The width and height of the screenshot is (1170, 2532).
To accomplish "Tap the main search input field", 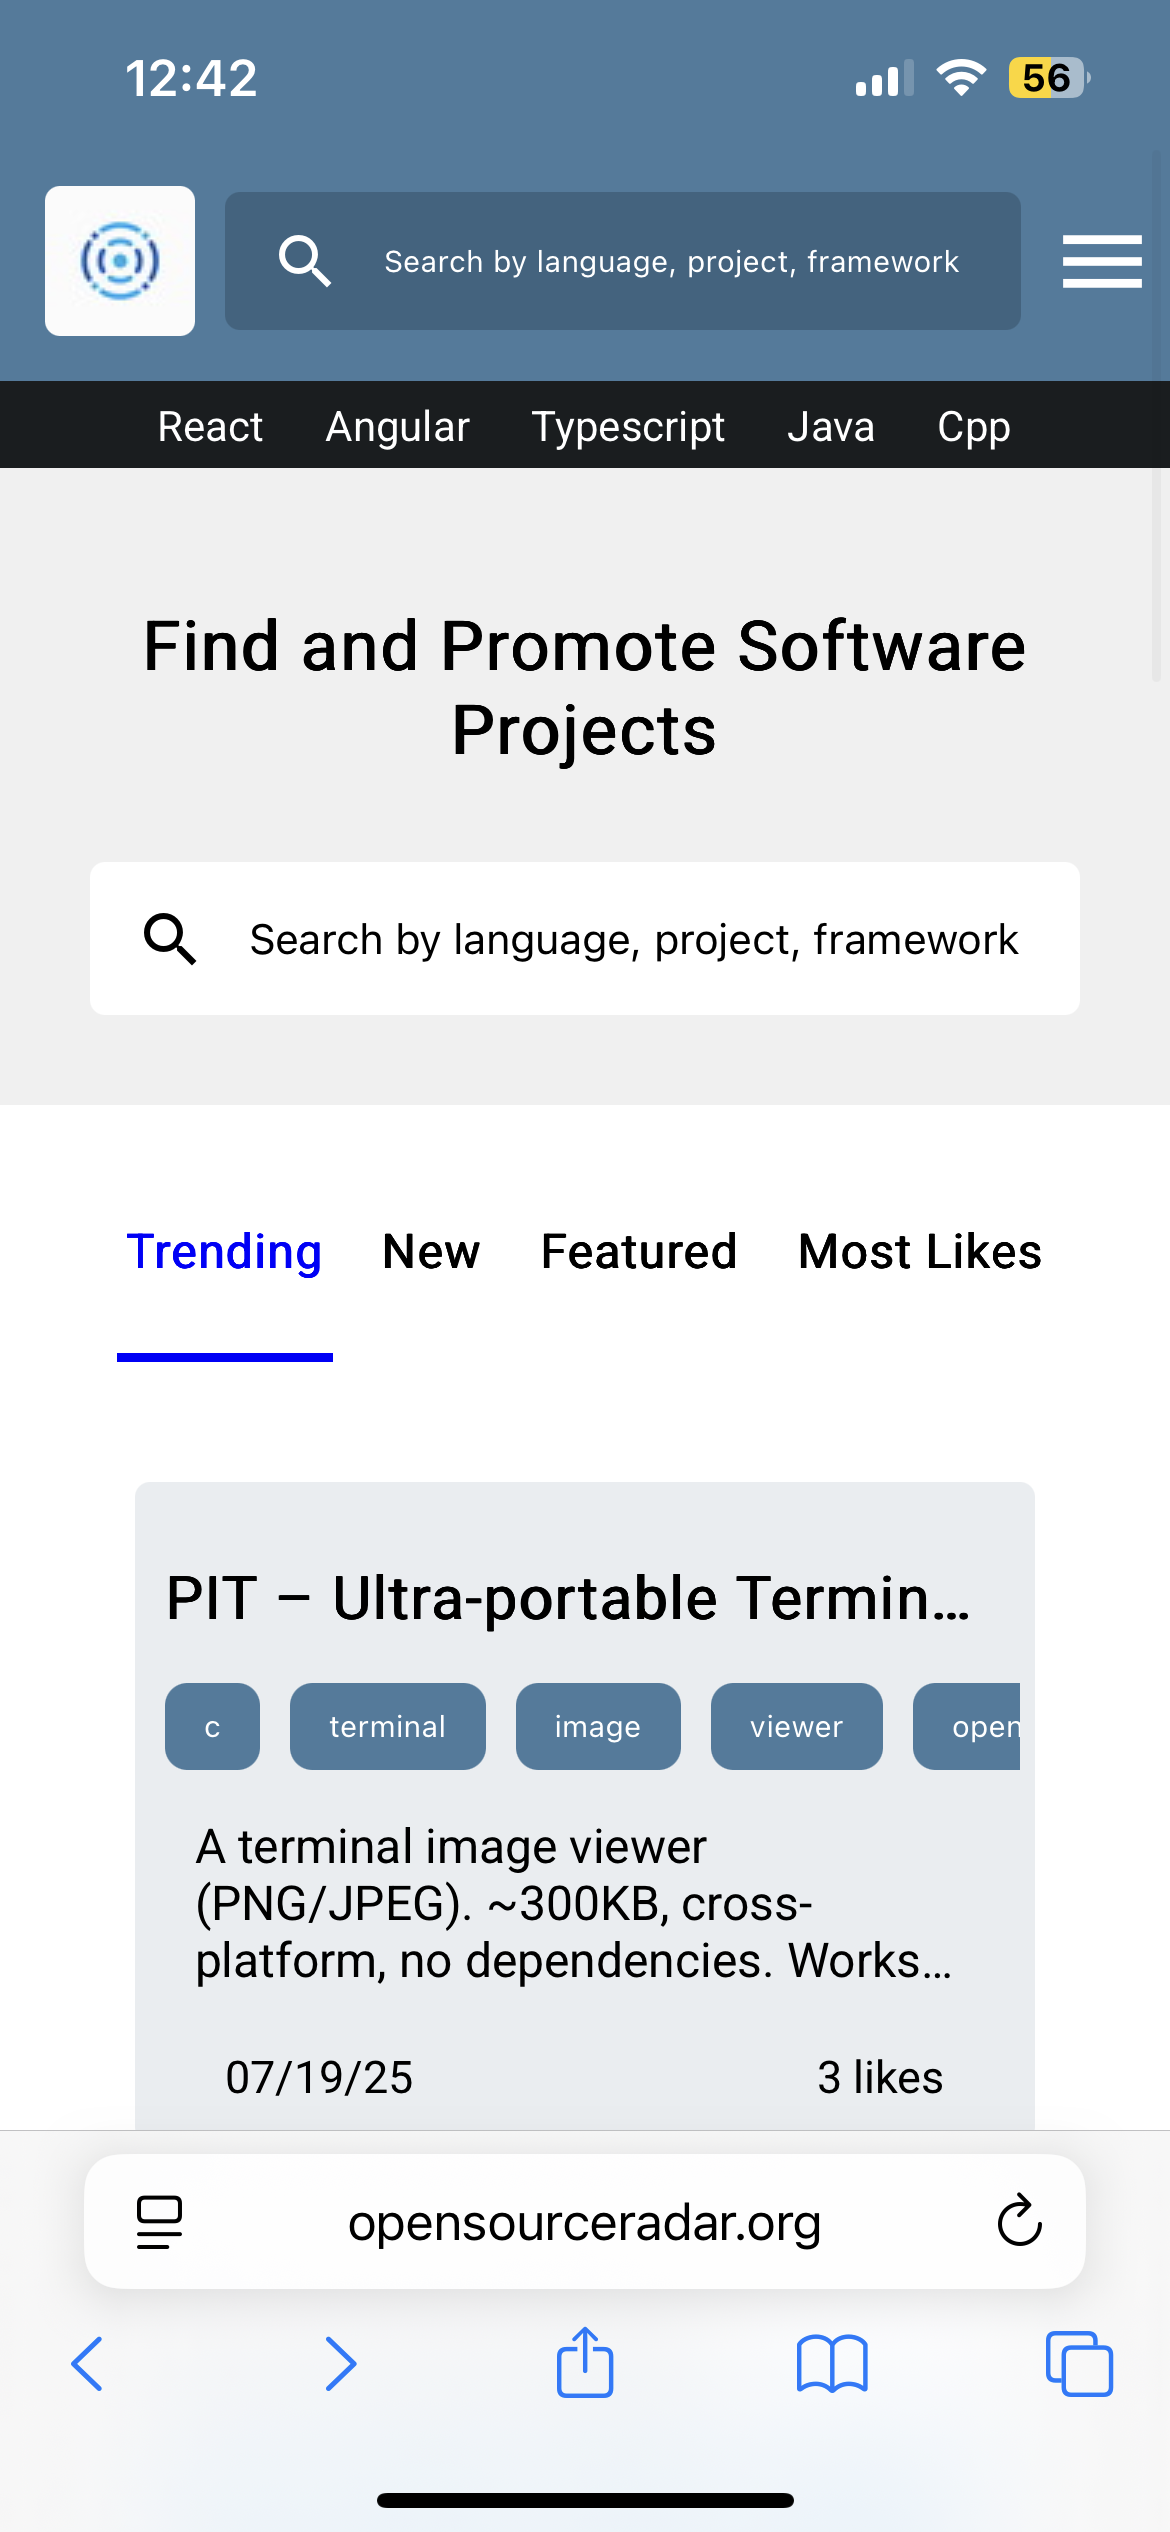I will point(585,937).
